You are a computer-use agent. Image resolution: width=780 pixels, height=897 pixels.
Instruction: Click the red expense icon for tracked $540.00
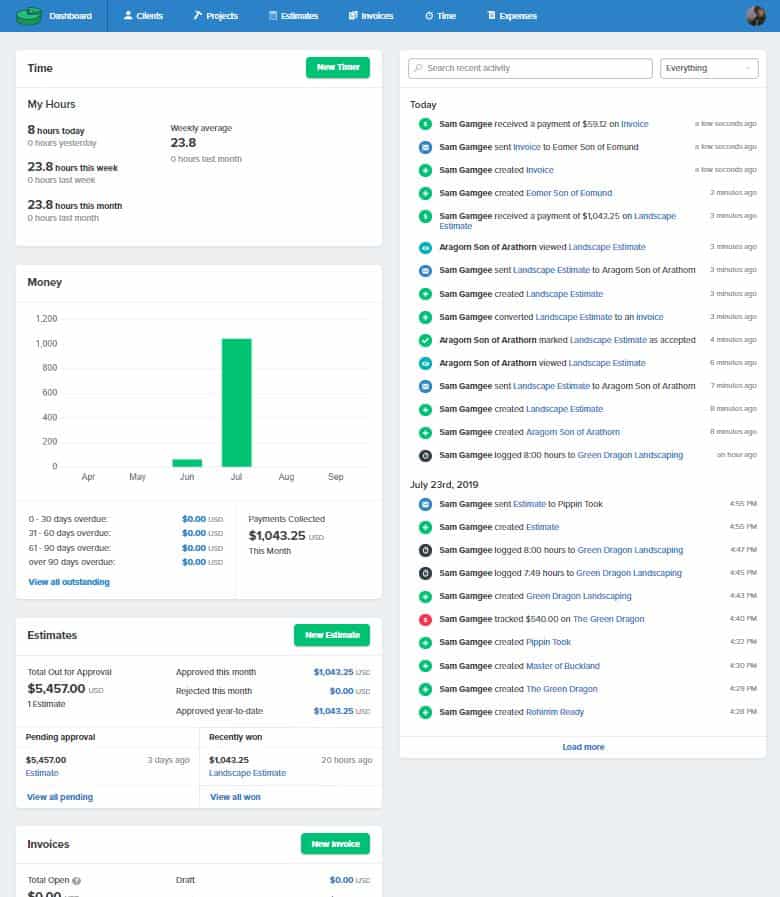(x=425, y=620)
